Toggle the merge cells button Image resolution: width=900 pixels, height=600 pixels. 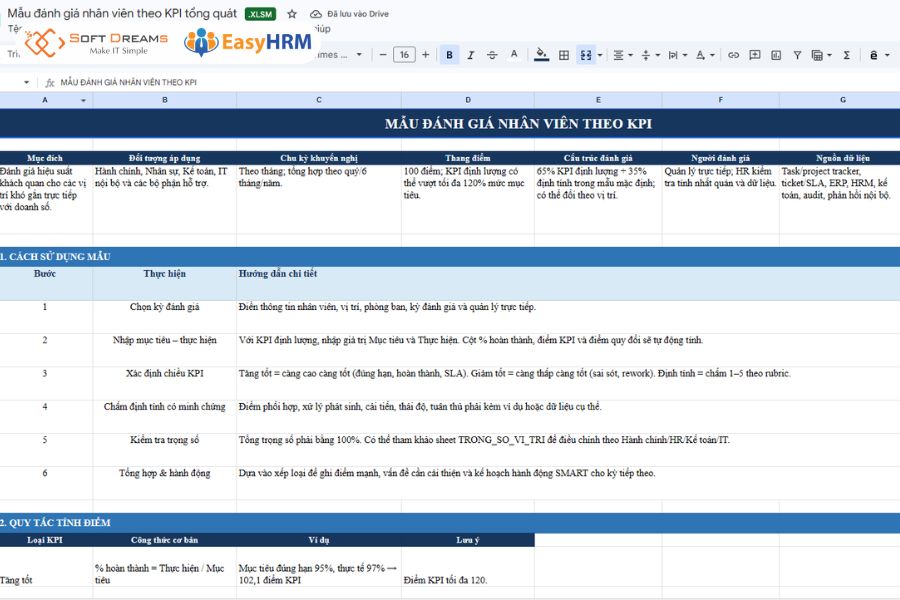(585, 55)
